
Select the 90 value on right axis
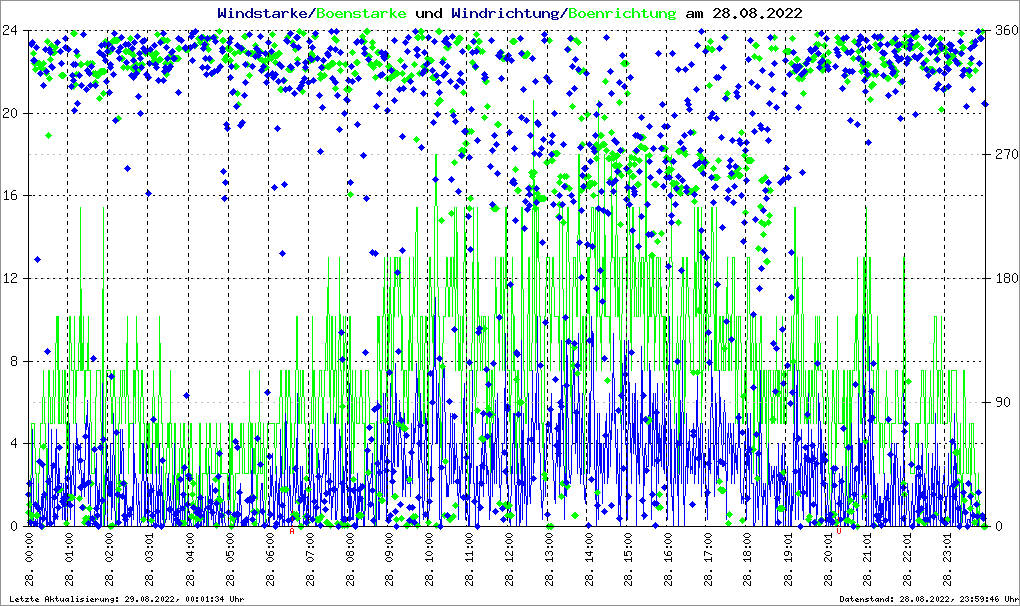tap(1000, 402)
